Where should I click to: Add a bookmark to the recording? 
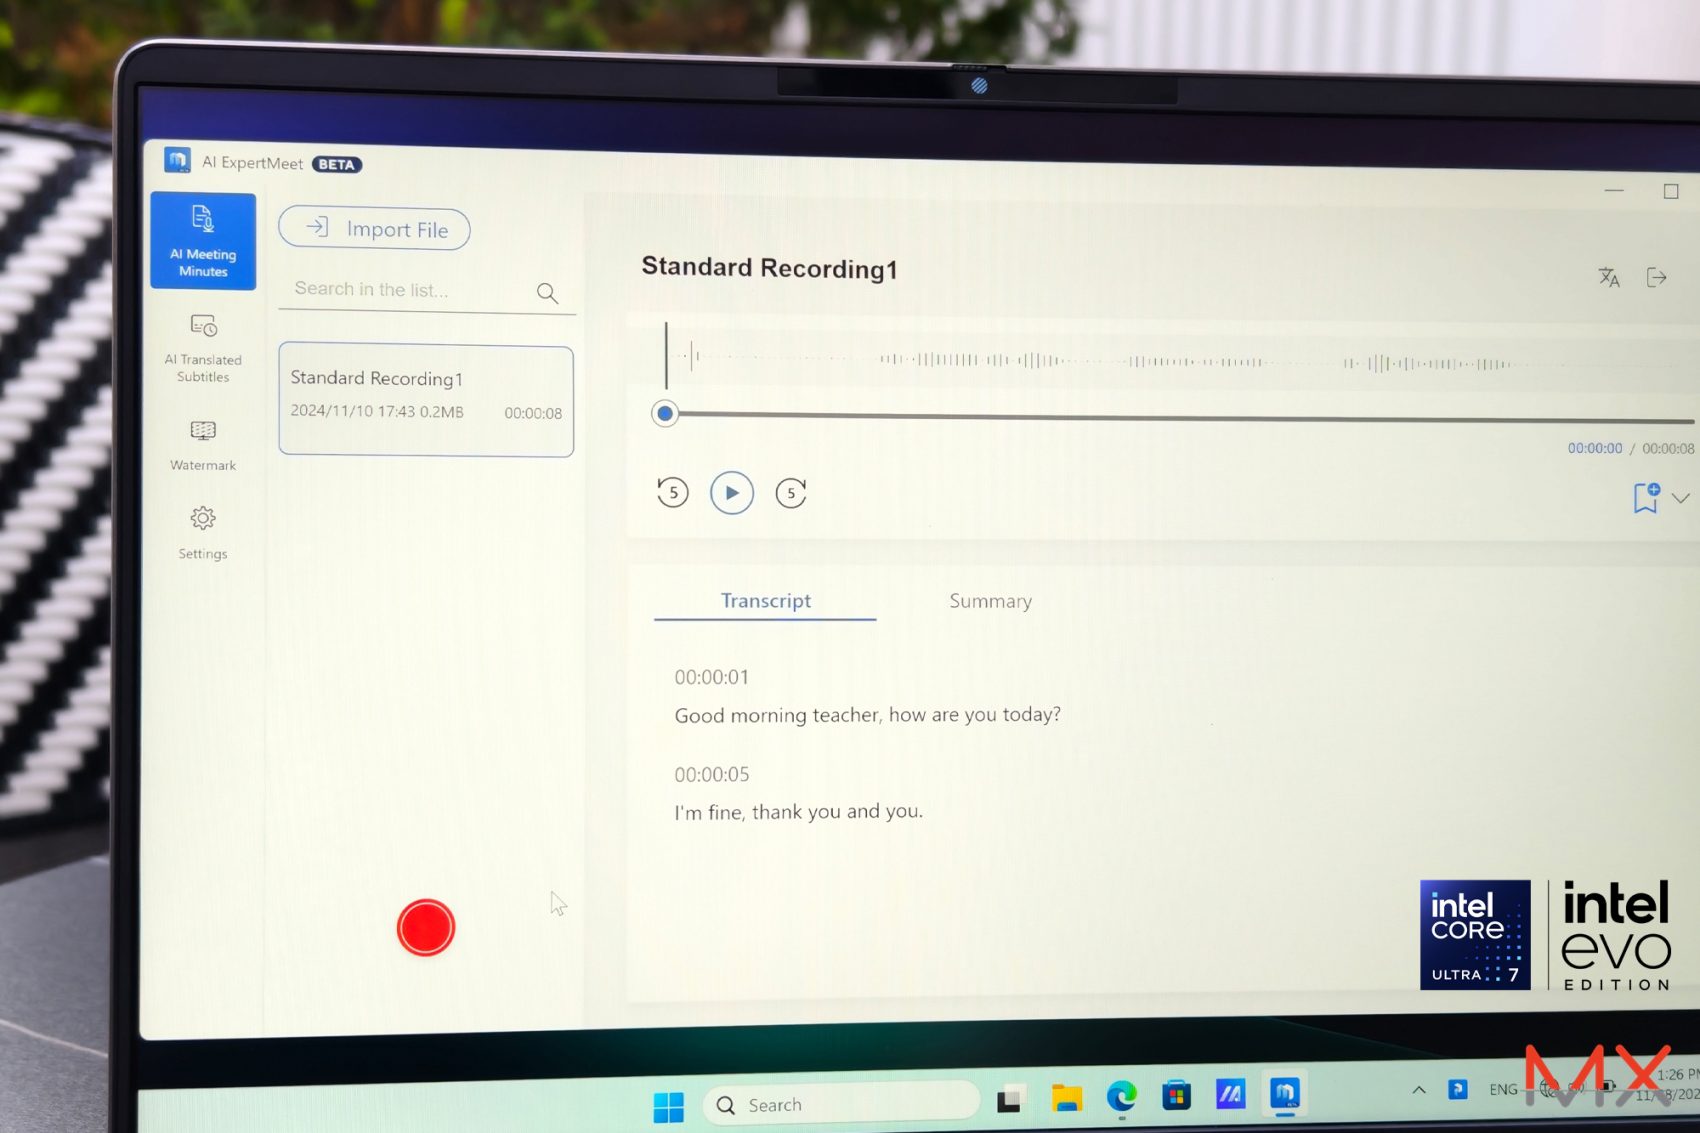(1646, 497)
